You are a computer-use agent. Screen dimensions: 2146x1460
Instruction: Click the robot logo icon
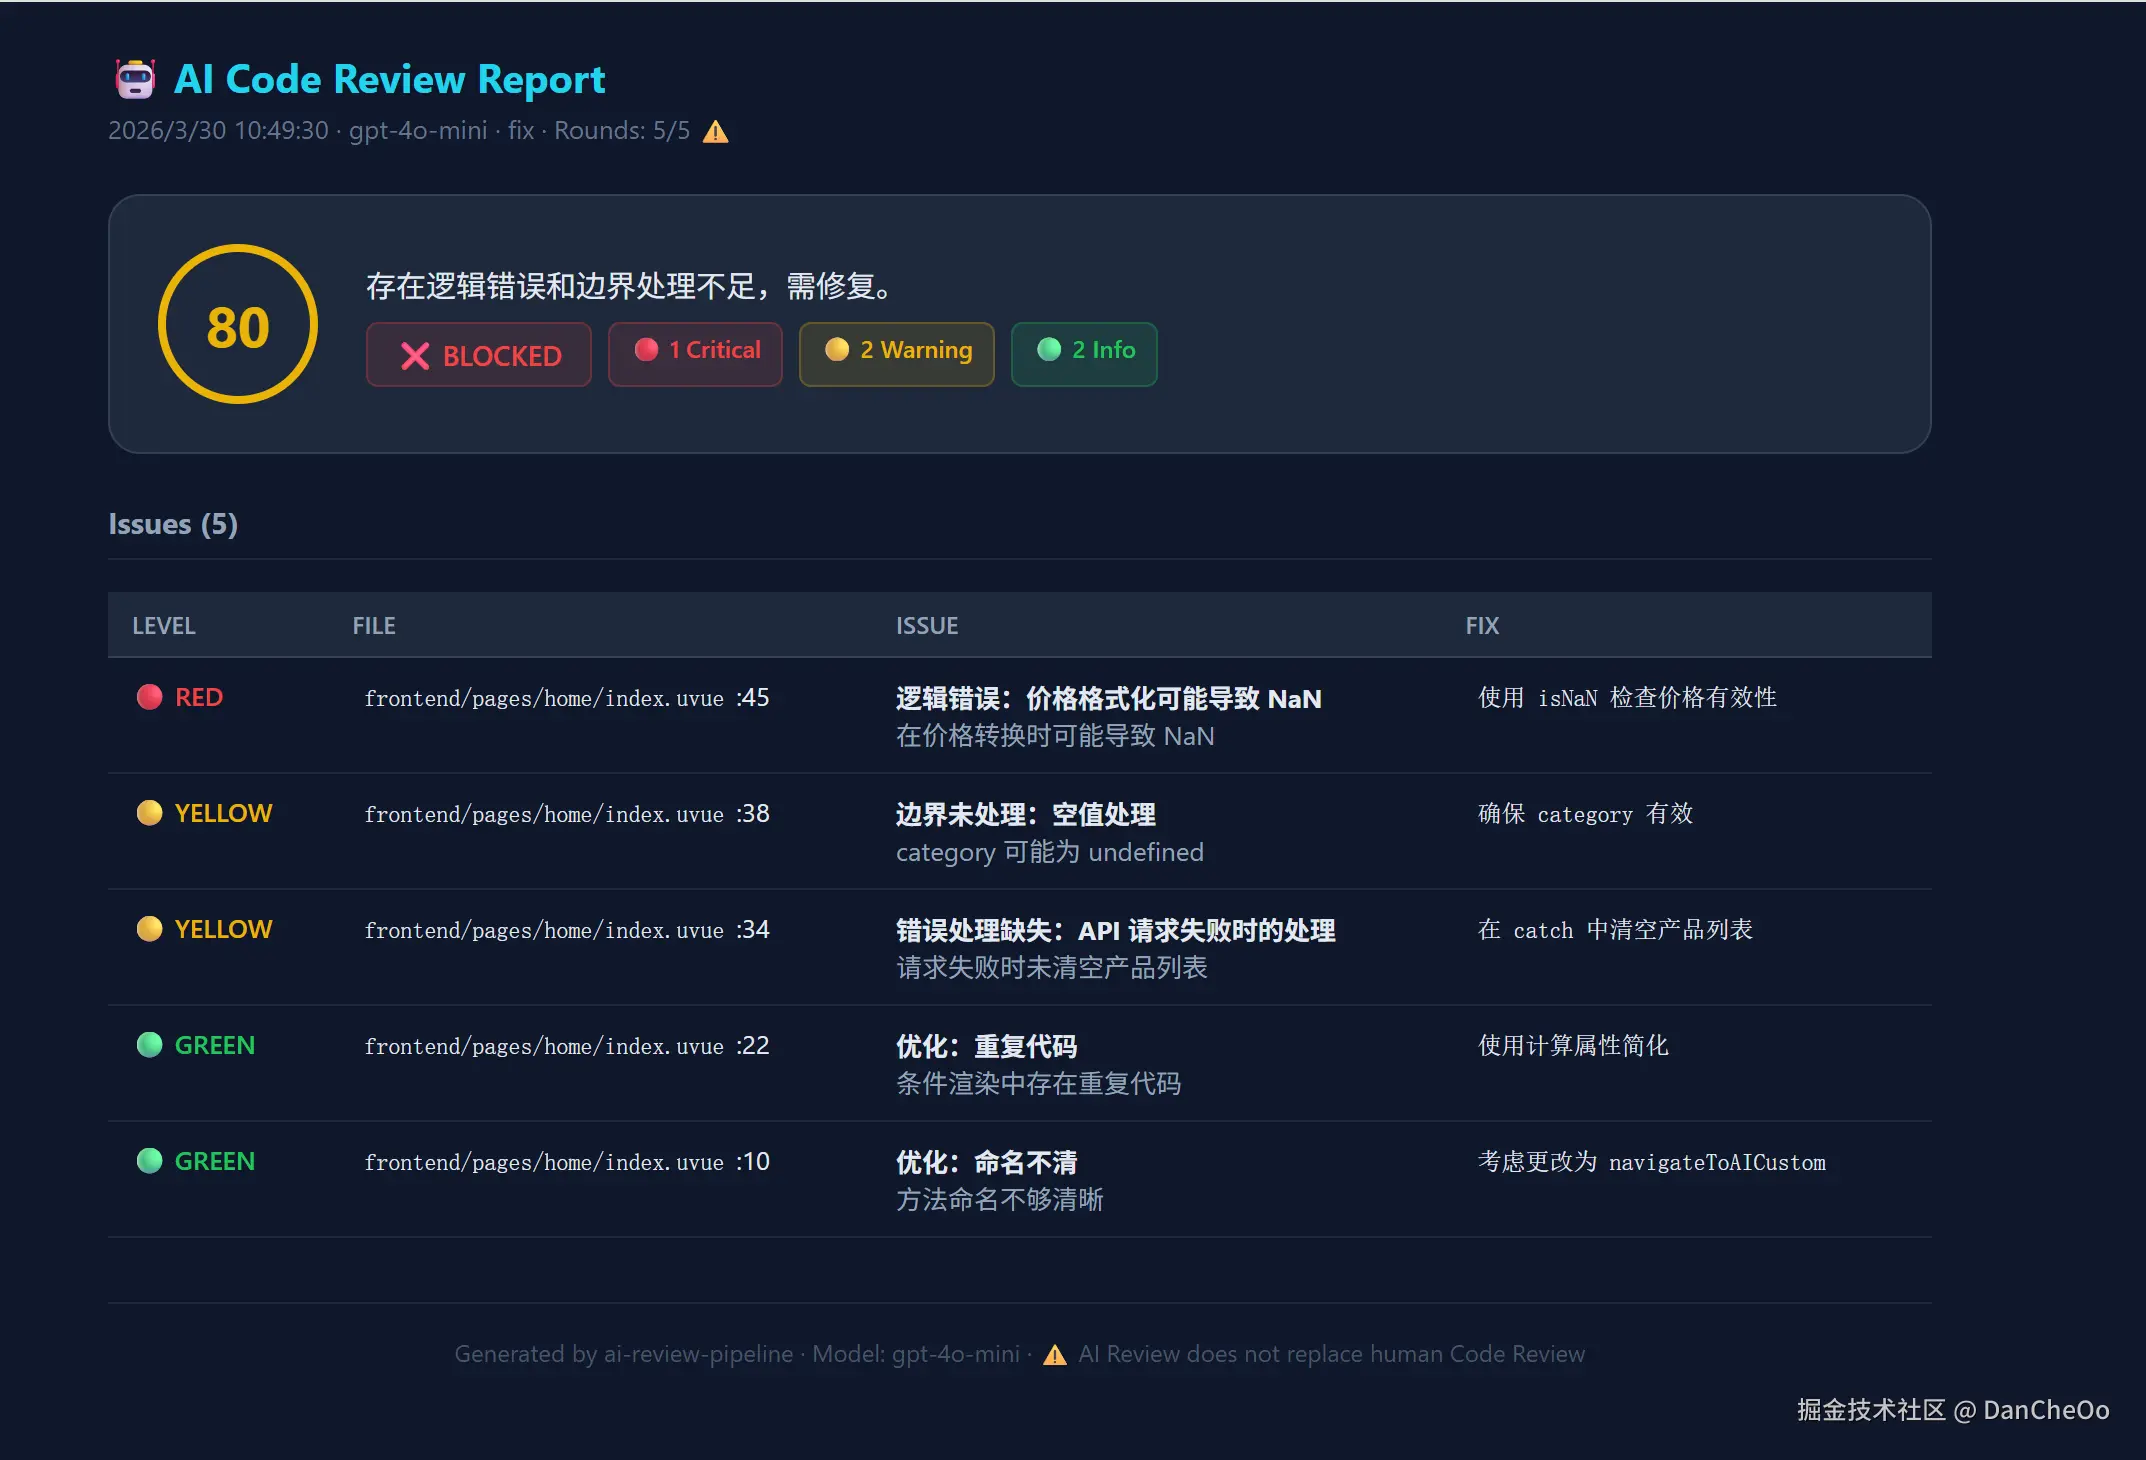135,79
